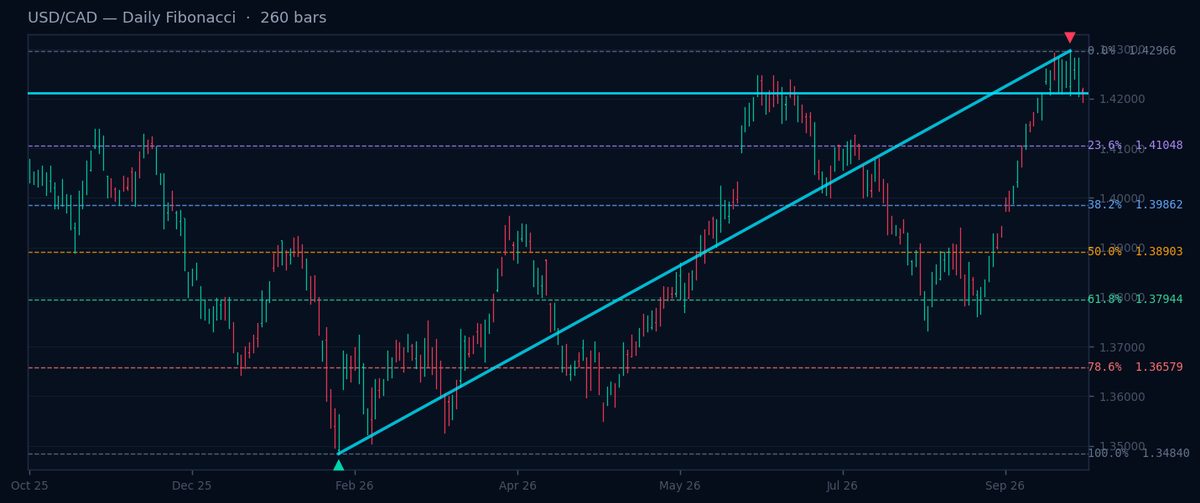Select the 61.8% 1.37944 Fibonacci label
Screen dimensions: 1200x503
(1135, 299)
